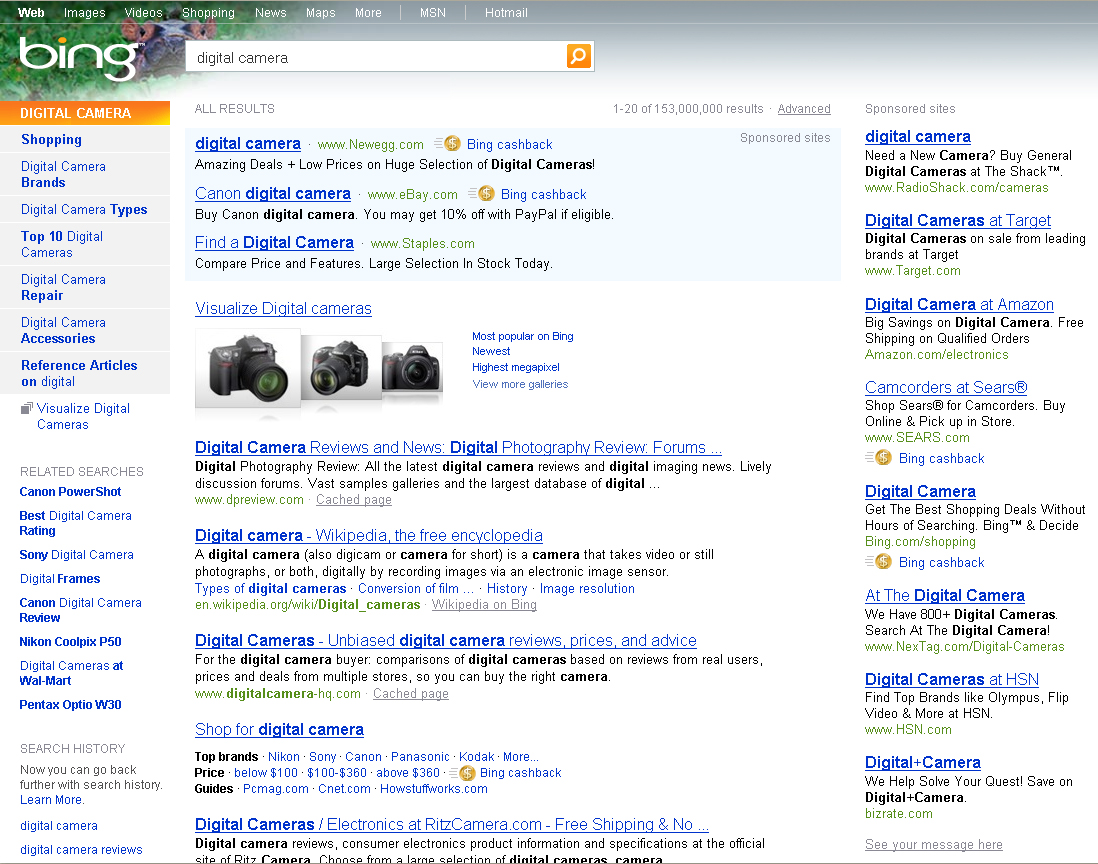Open the Wikipedia digital camera result
This screenshot has width=1098, height=864.
click(368, 535)
